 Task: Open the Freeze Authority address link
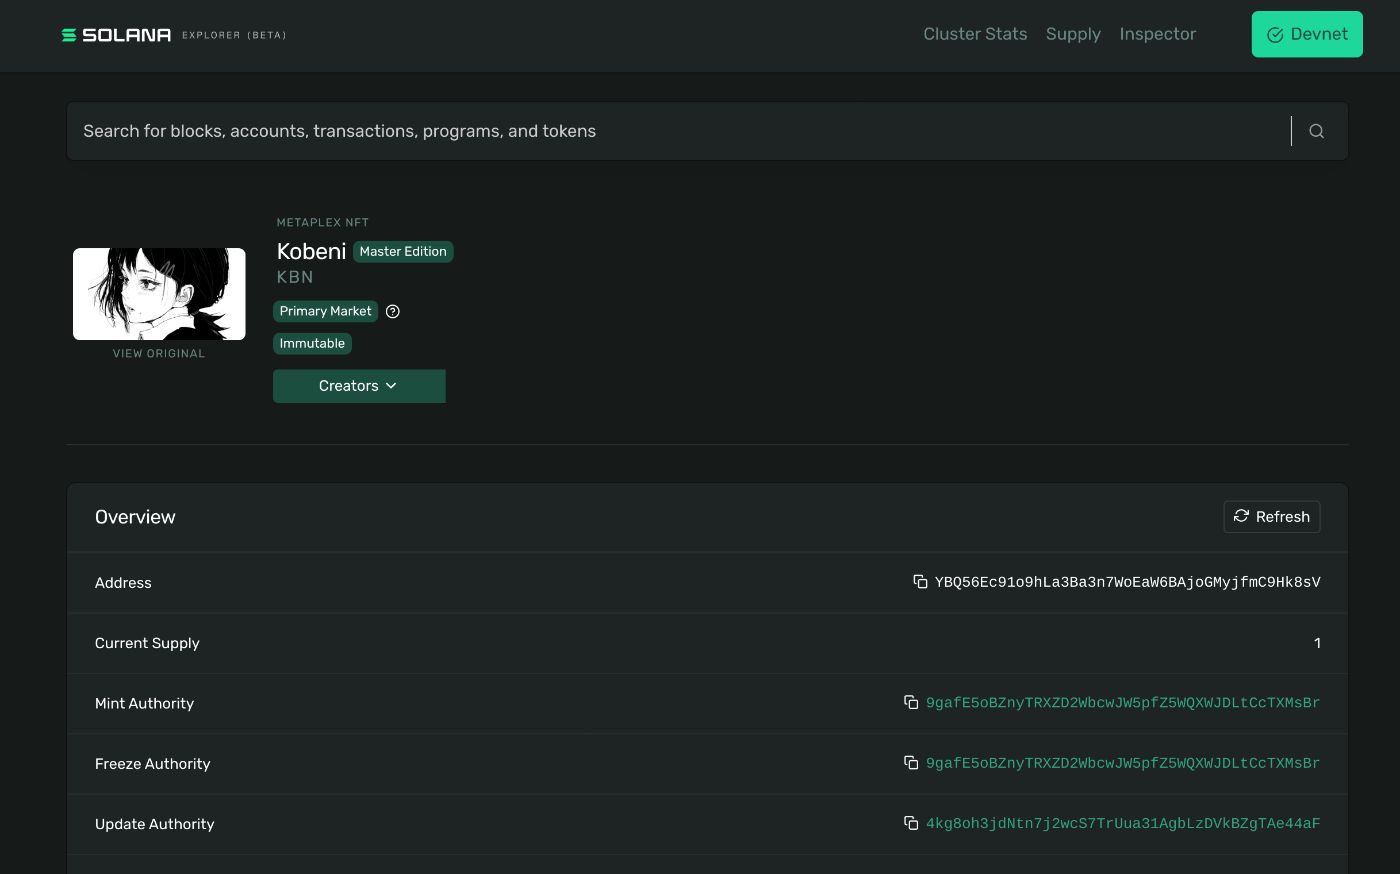[1122, 764]
